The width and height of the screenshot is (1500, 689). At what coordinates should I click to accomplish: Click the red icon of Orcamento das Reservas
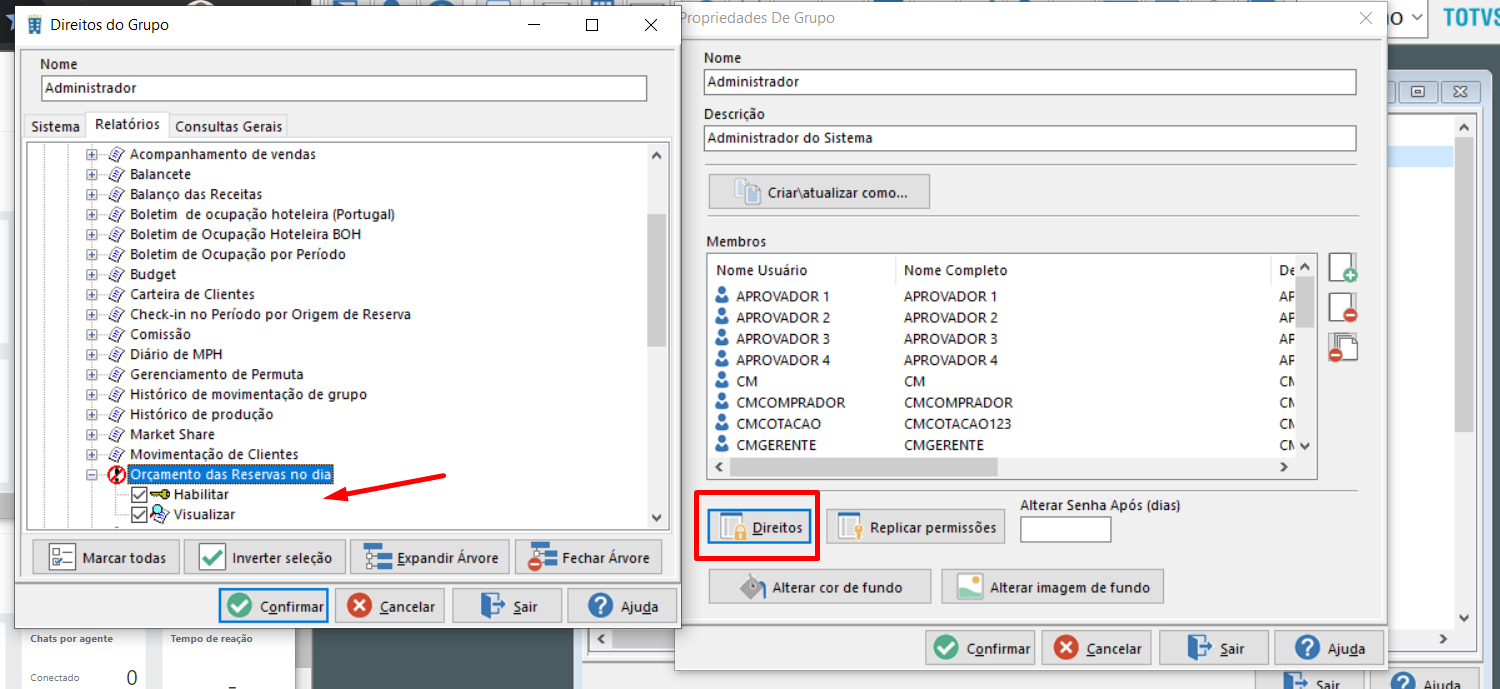click(x=116, y=474)
